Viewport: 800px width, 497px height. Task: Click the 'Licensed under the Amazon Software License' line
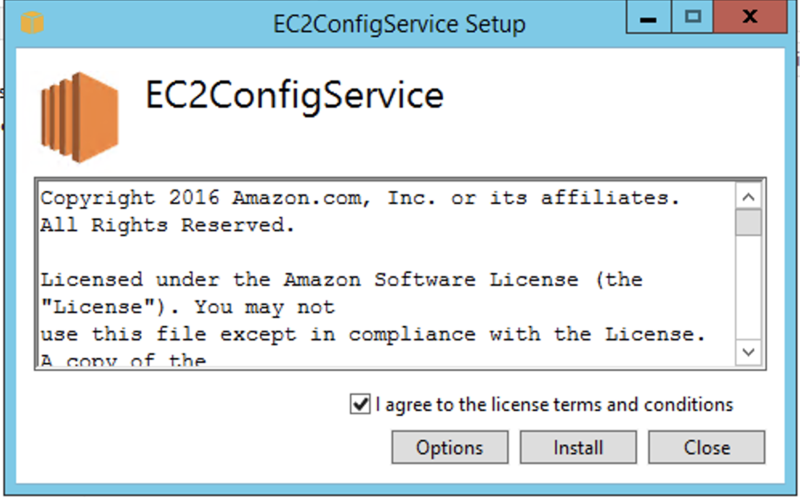click(341, 279)
